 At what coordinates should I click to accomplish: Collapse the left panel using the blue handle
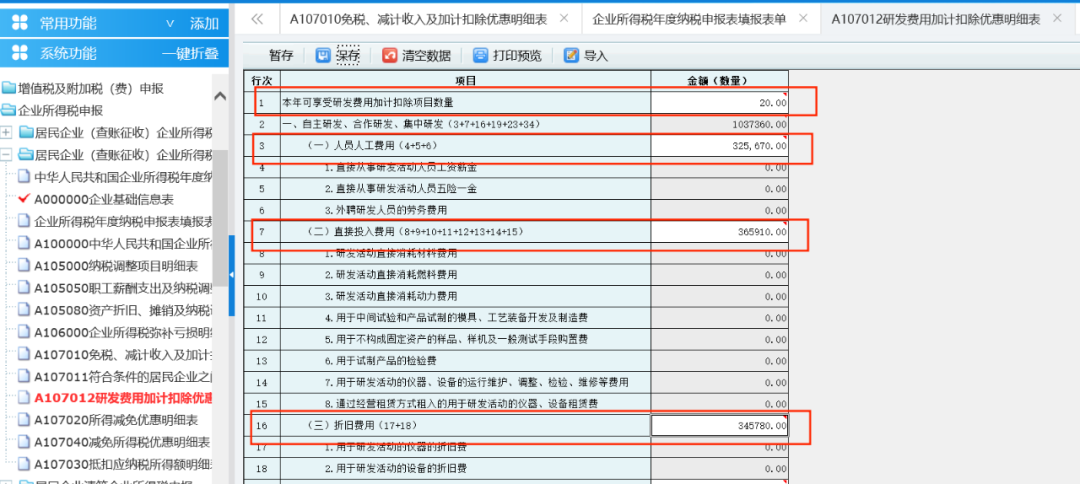tap(231, 275)
